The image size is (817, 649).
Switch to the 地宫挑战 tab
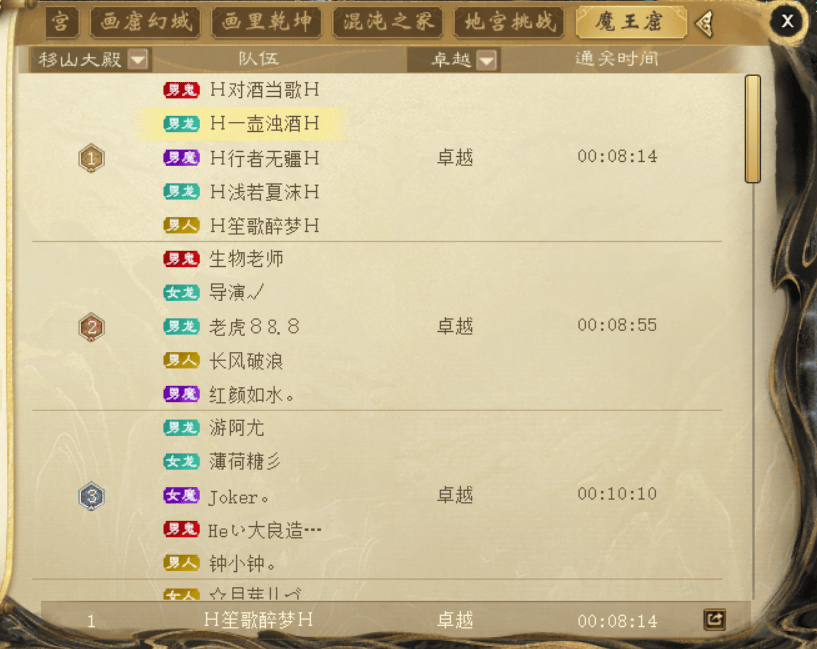click(509, 22)
